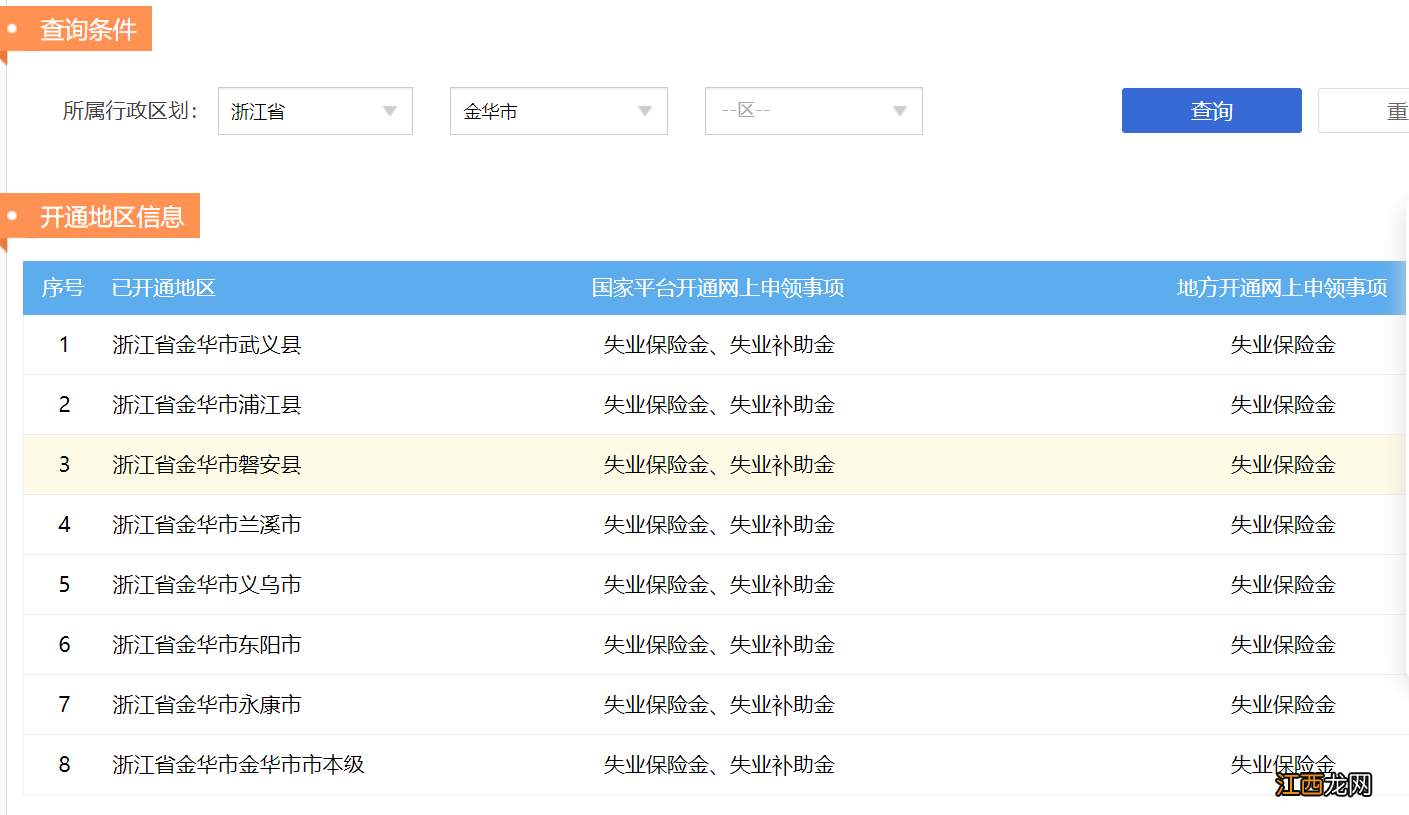Click local 失业保险金 cell in the 兰溪市 row
This screenshot has height=815, width=1409.
pyautogui.click(x=1283, y=525)
